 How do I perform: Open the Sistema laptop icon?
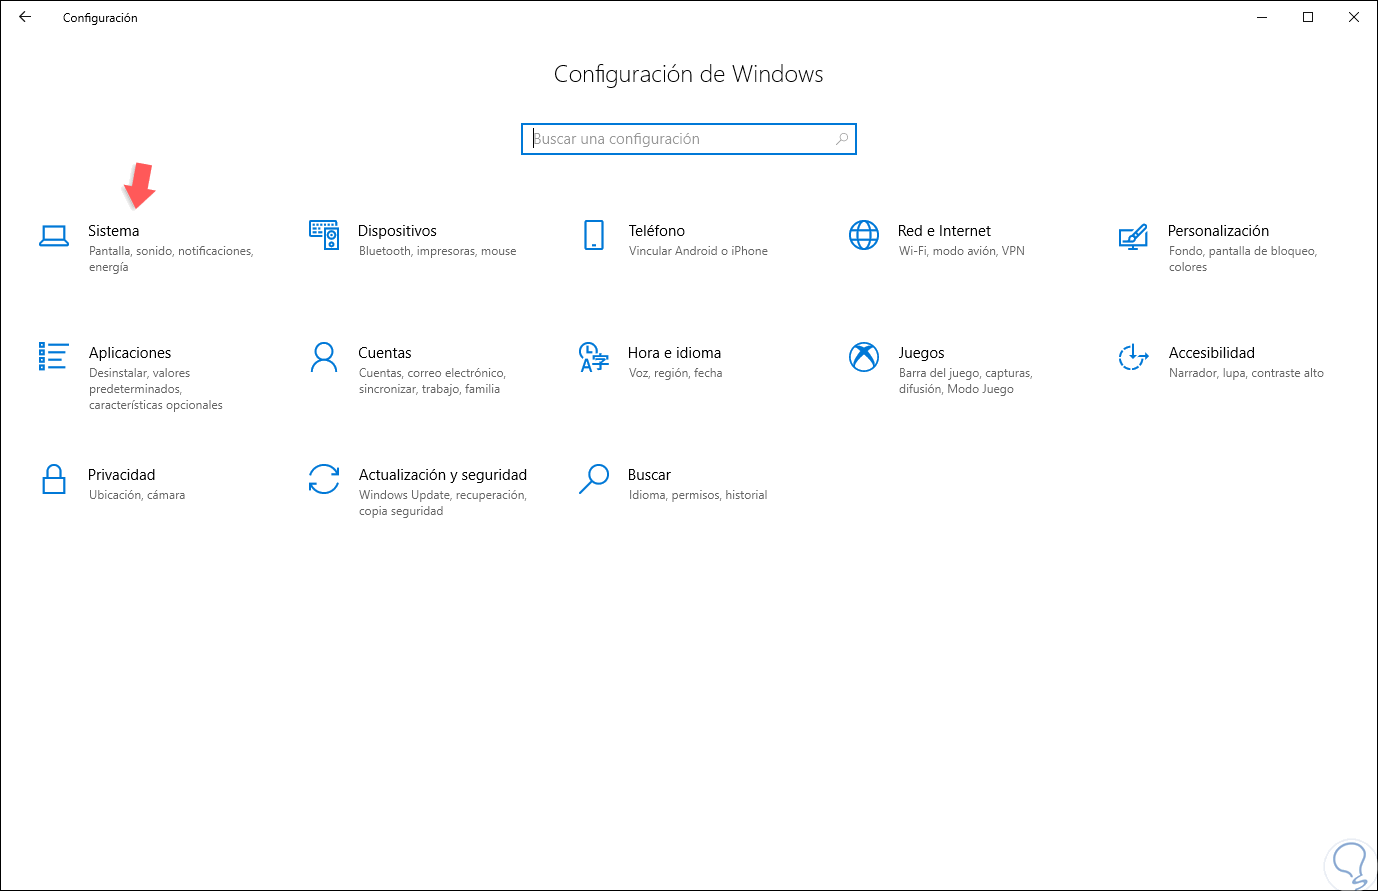pyautogui.click(x=54, y=235)
